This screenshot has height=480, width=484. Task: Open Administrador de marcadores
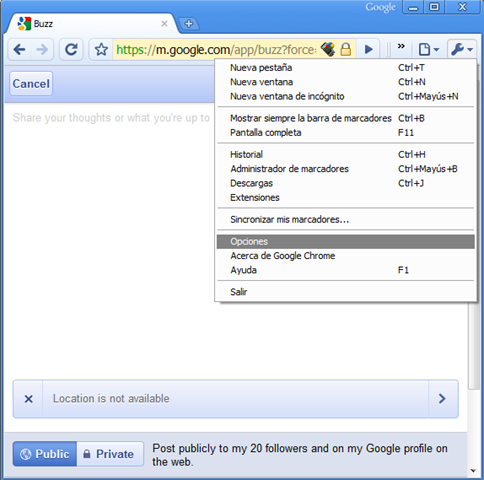coord(346,169)
